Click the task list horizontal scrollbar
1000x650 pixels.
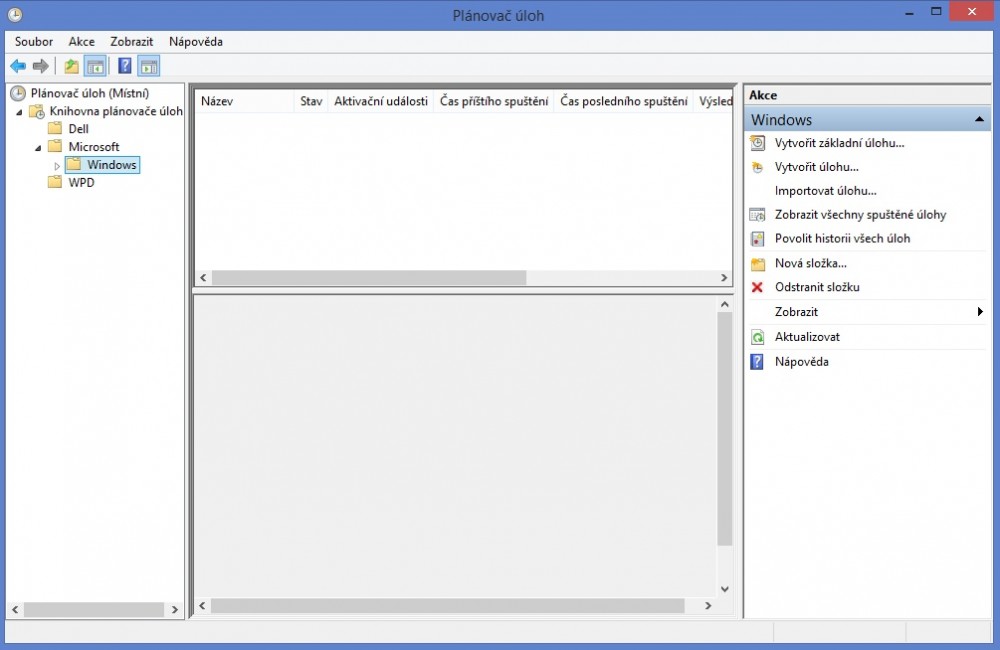tap(368, 278)
